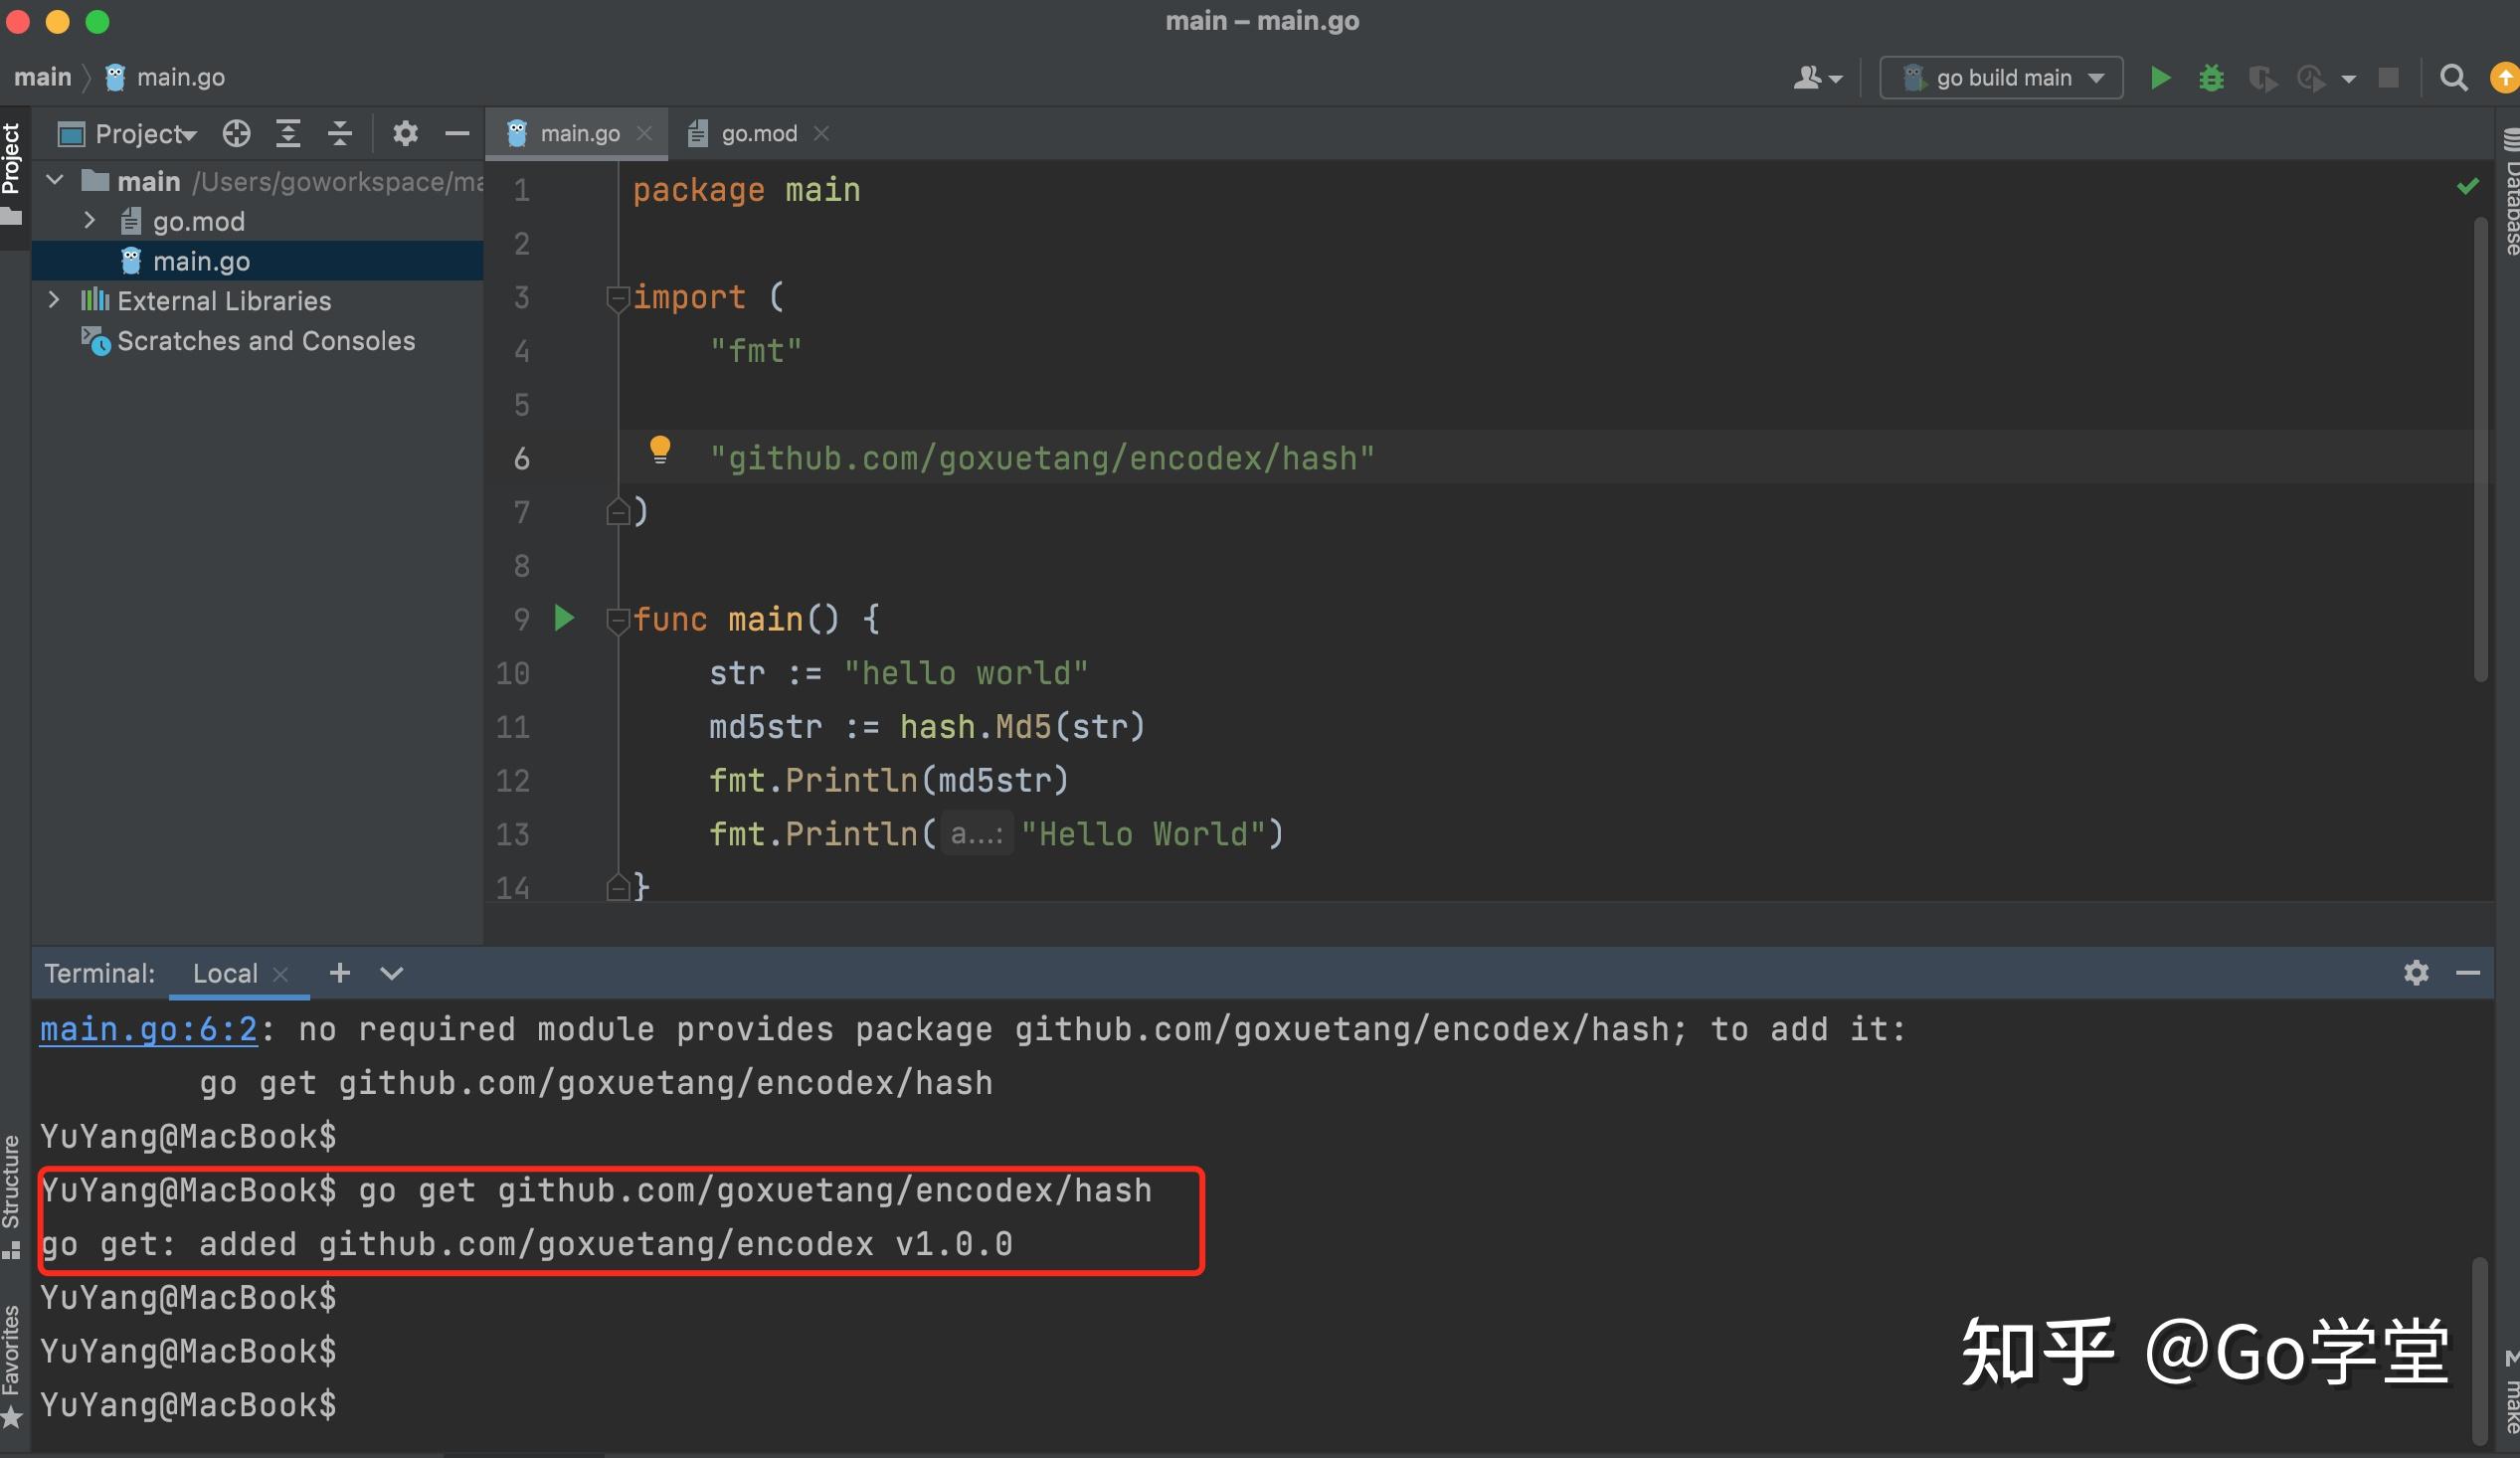Open the go build main configuration dropdown
2520x1458 pixels.
coord(2001,77)
